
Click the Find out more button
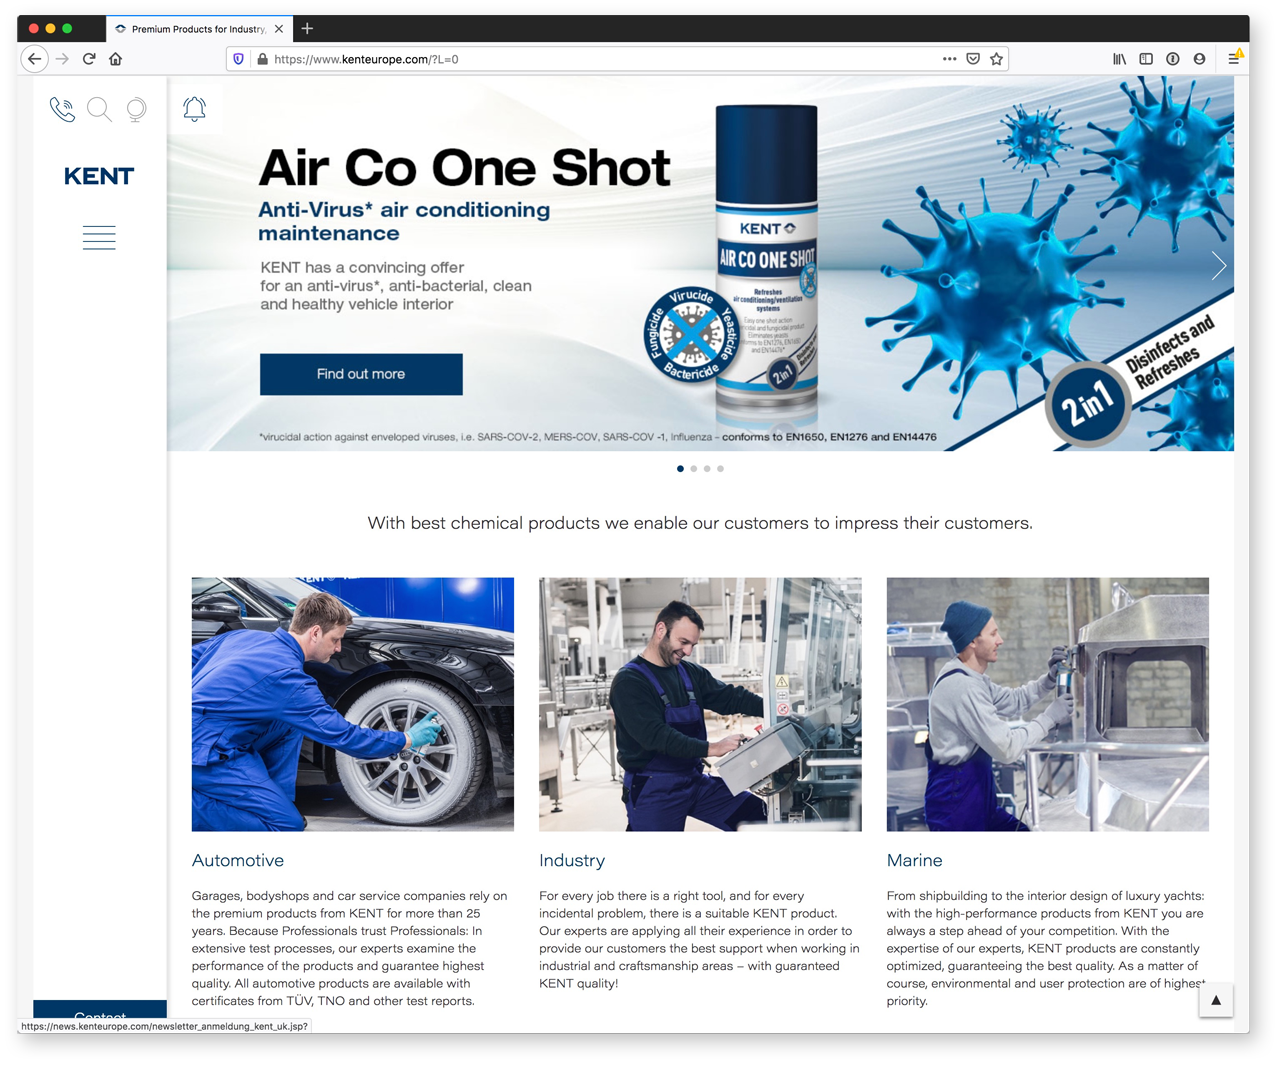361,374
